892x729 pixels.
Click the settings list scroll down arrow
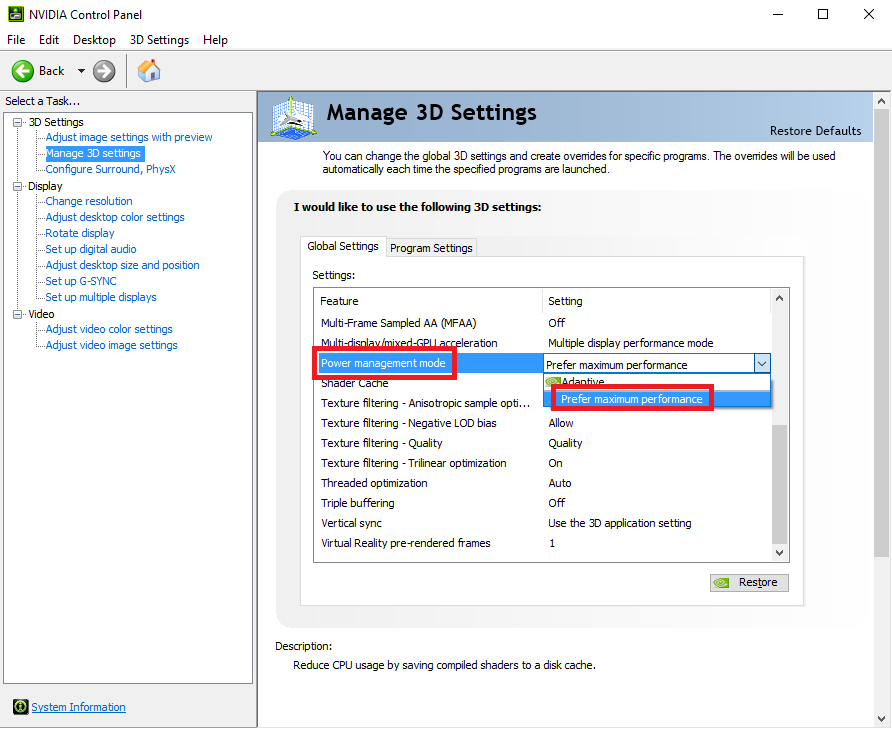(x=779, y=553)
